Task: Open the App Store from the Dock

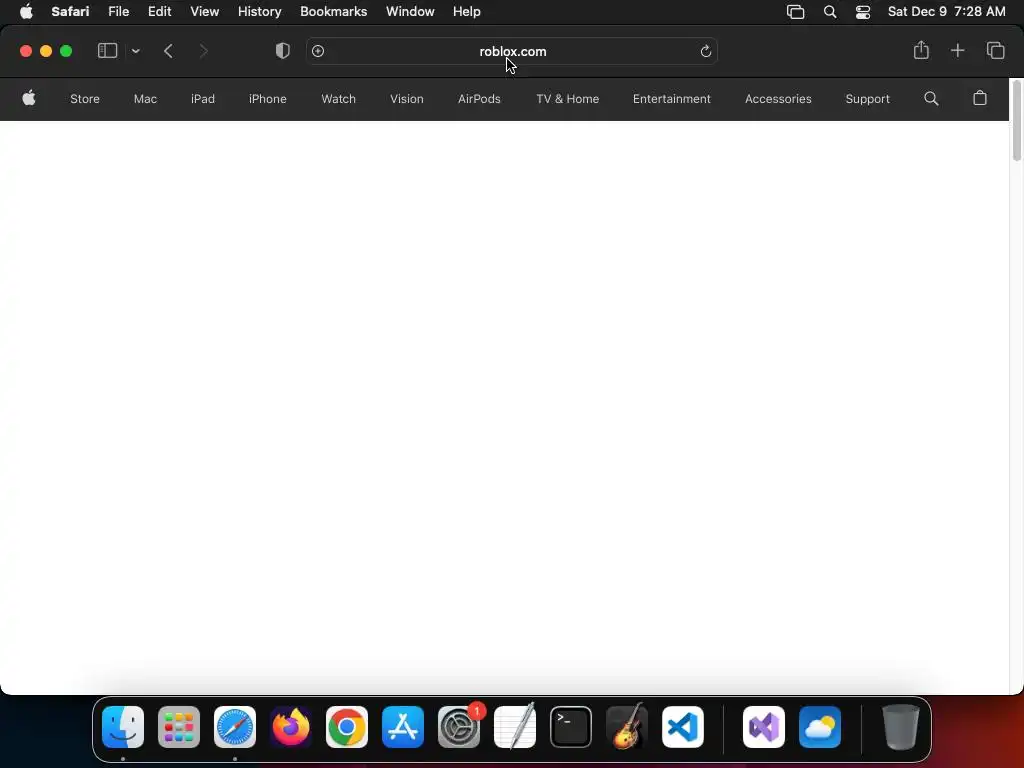Action: (403, 727)
